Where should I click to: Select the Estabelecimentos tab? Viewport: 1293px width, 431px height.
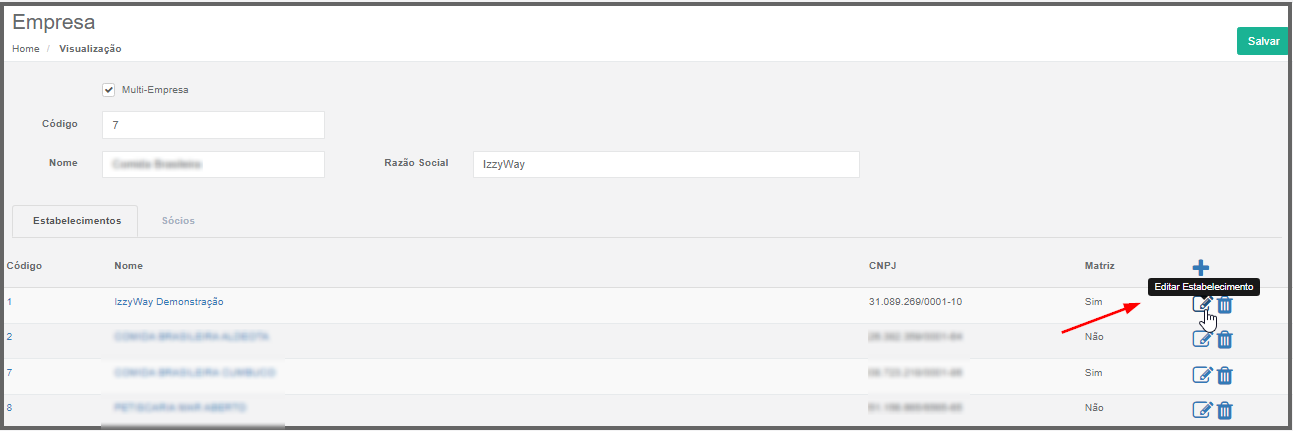pos(77,220)
